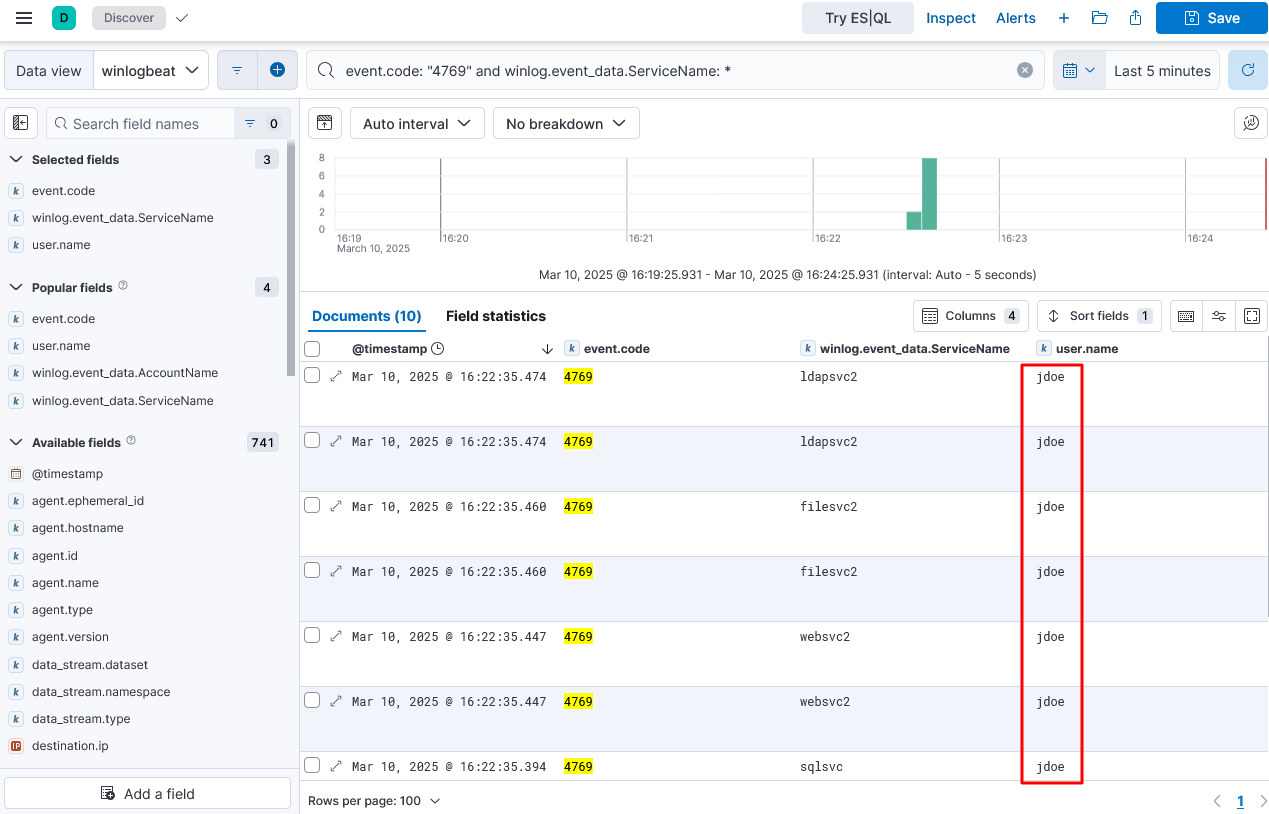Enter full screen mode for table
Image resolution: width=1269 pixels, height=814 pixels.
coord(1251,316)
